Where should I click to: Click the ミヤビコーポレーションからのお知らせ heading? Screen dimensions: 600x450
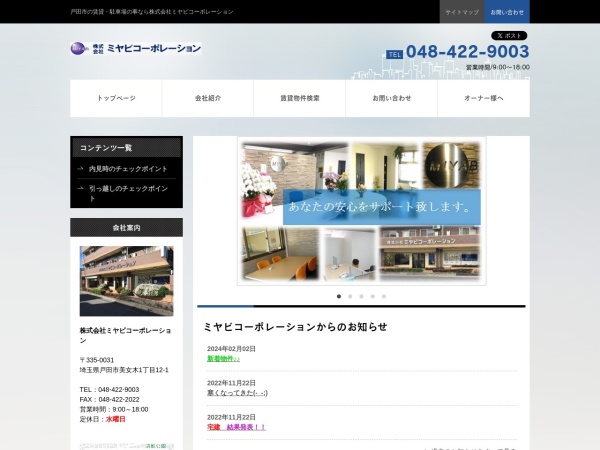pos(295,327)
